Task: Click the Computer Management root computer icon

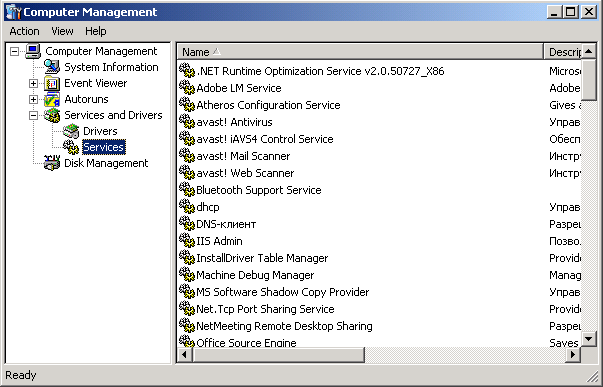Action: click(x=33, y=51)
